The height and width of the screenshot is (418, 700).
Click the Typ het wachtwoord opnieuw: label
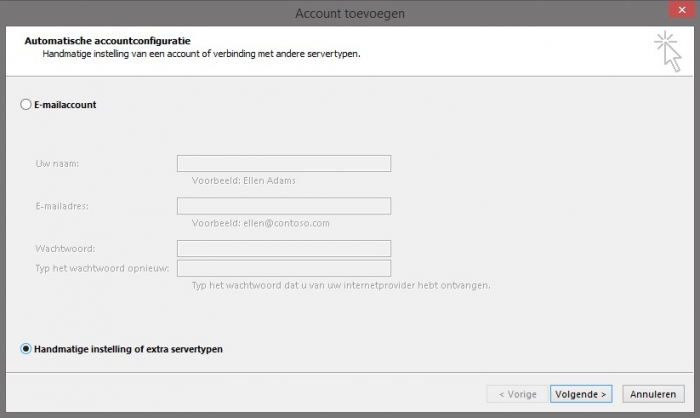coord(103,268)
